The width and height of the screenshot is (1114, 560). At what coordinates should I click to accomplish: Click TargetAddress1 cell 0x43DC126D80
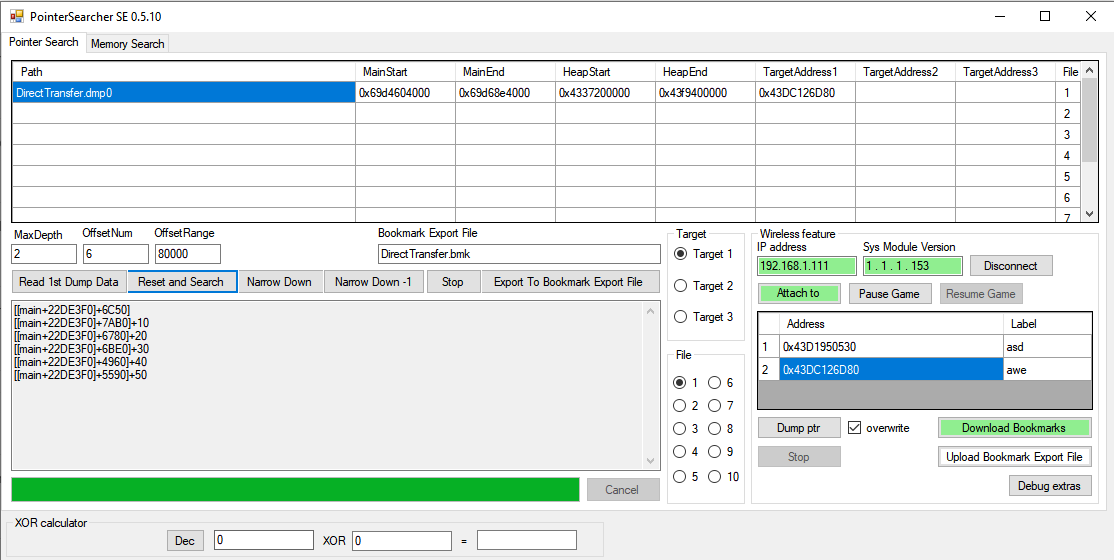pyautogui.click(x=806, y=92)
